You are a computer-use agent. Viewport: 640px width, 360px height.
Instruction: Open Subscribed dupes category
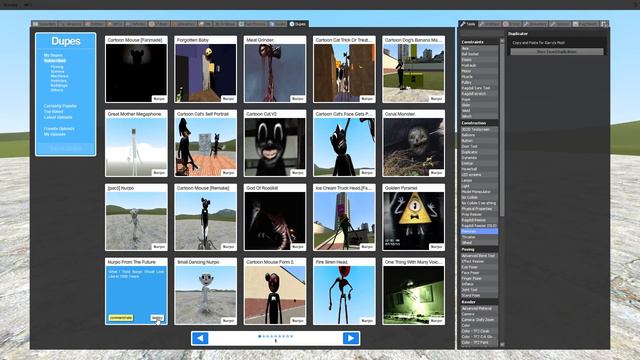tap(55, 60)
